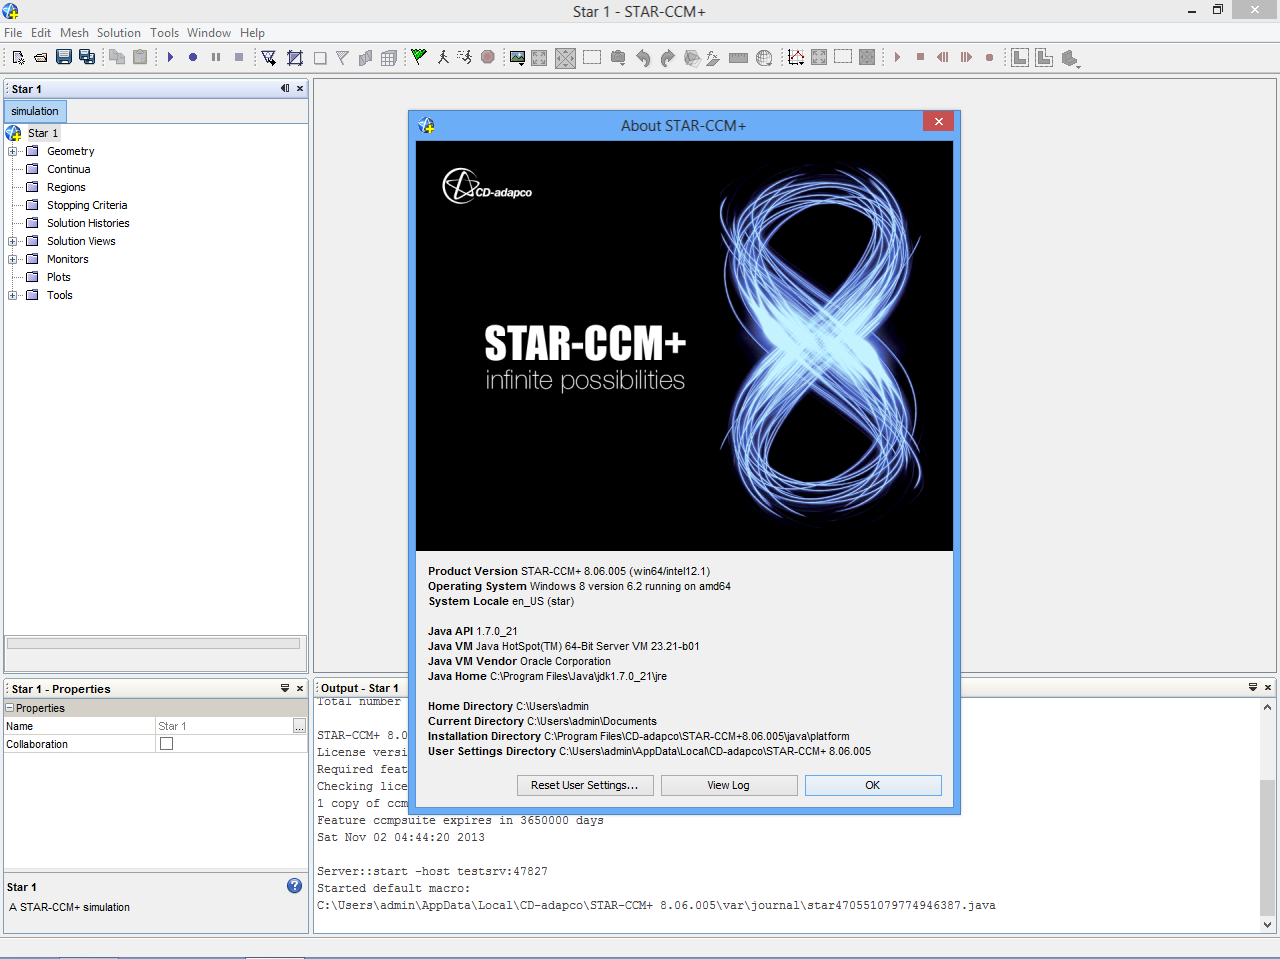The height and width of the screenshot is (959, 1280).
Task: Click the green Initialize Solution flag icon
Action: (x=419, y=57)
